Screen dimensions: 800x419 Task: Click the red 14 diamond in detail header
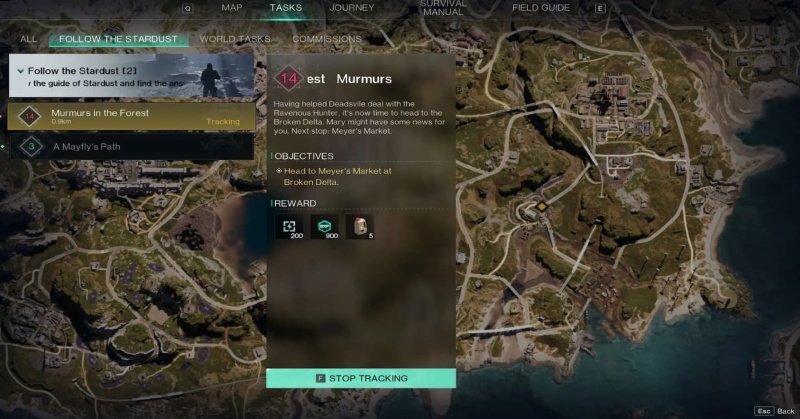click(288, 79)
